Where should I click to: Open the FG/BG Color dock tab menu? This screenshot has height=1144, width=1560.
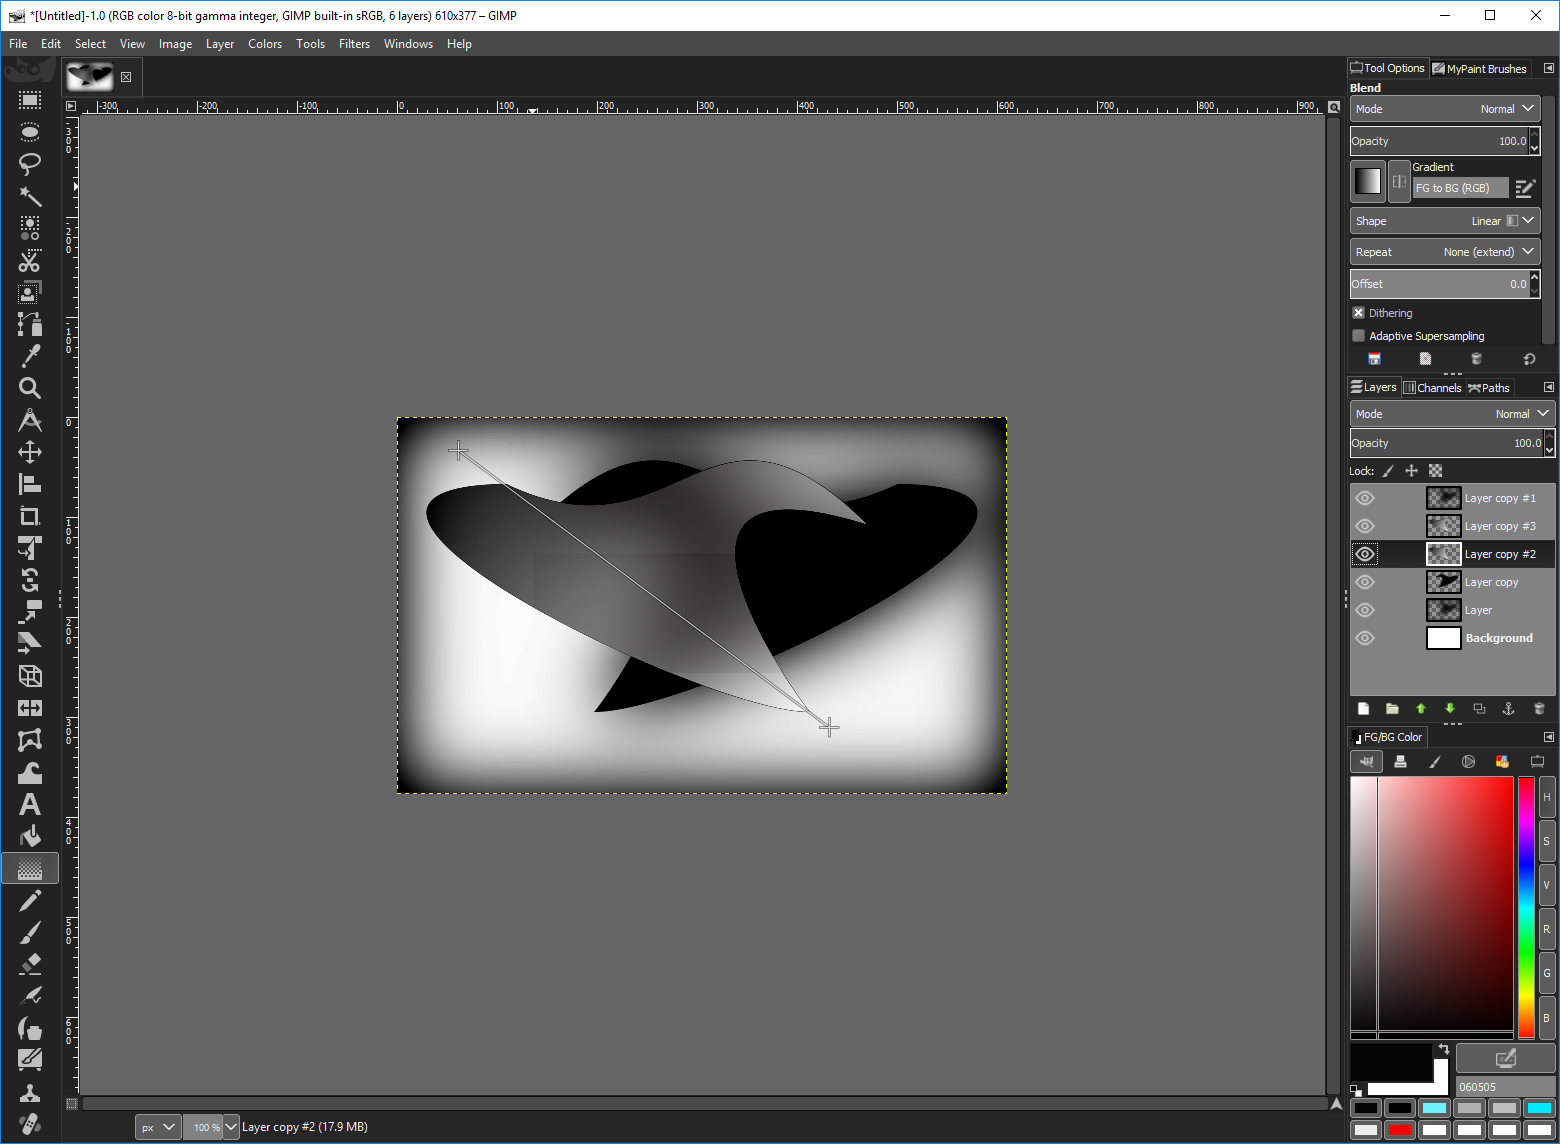point(1549,737)
